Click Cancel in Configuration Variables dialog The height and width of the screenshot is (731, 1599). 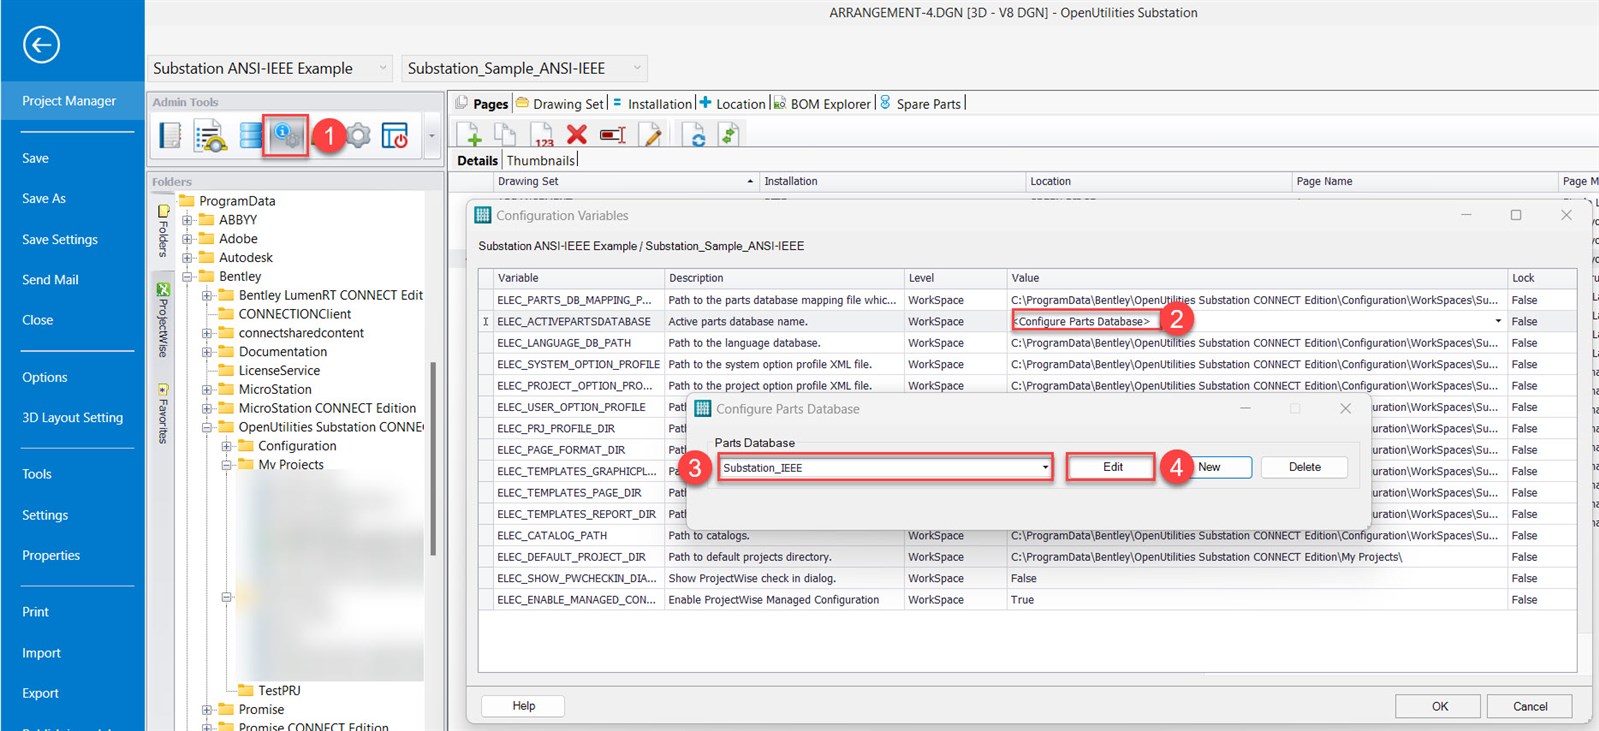click(1529, 706)
